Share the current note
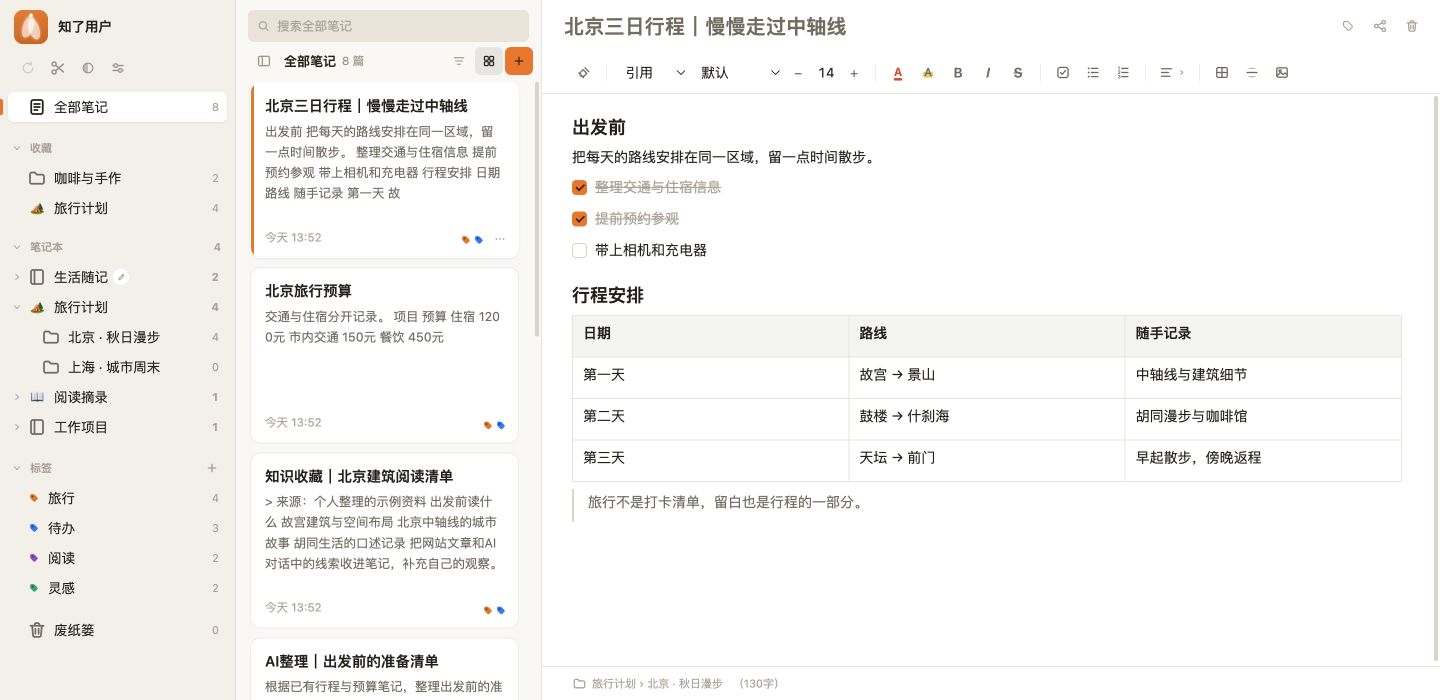Screen dimensions: 1440x700 (1380, 27)
